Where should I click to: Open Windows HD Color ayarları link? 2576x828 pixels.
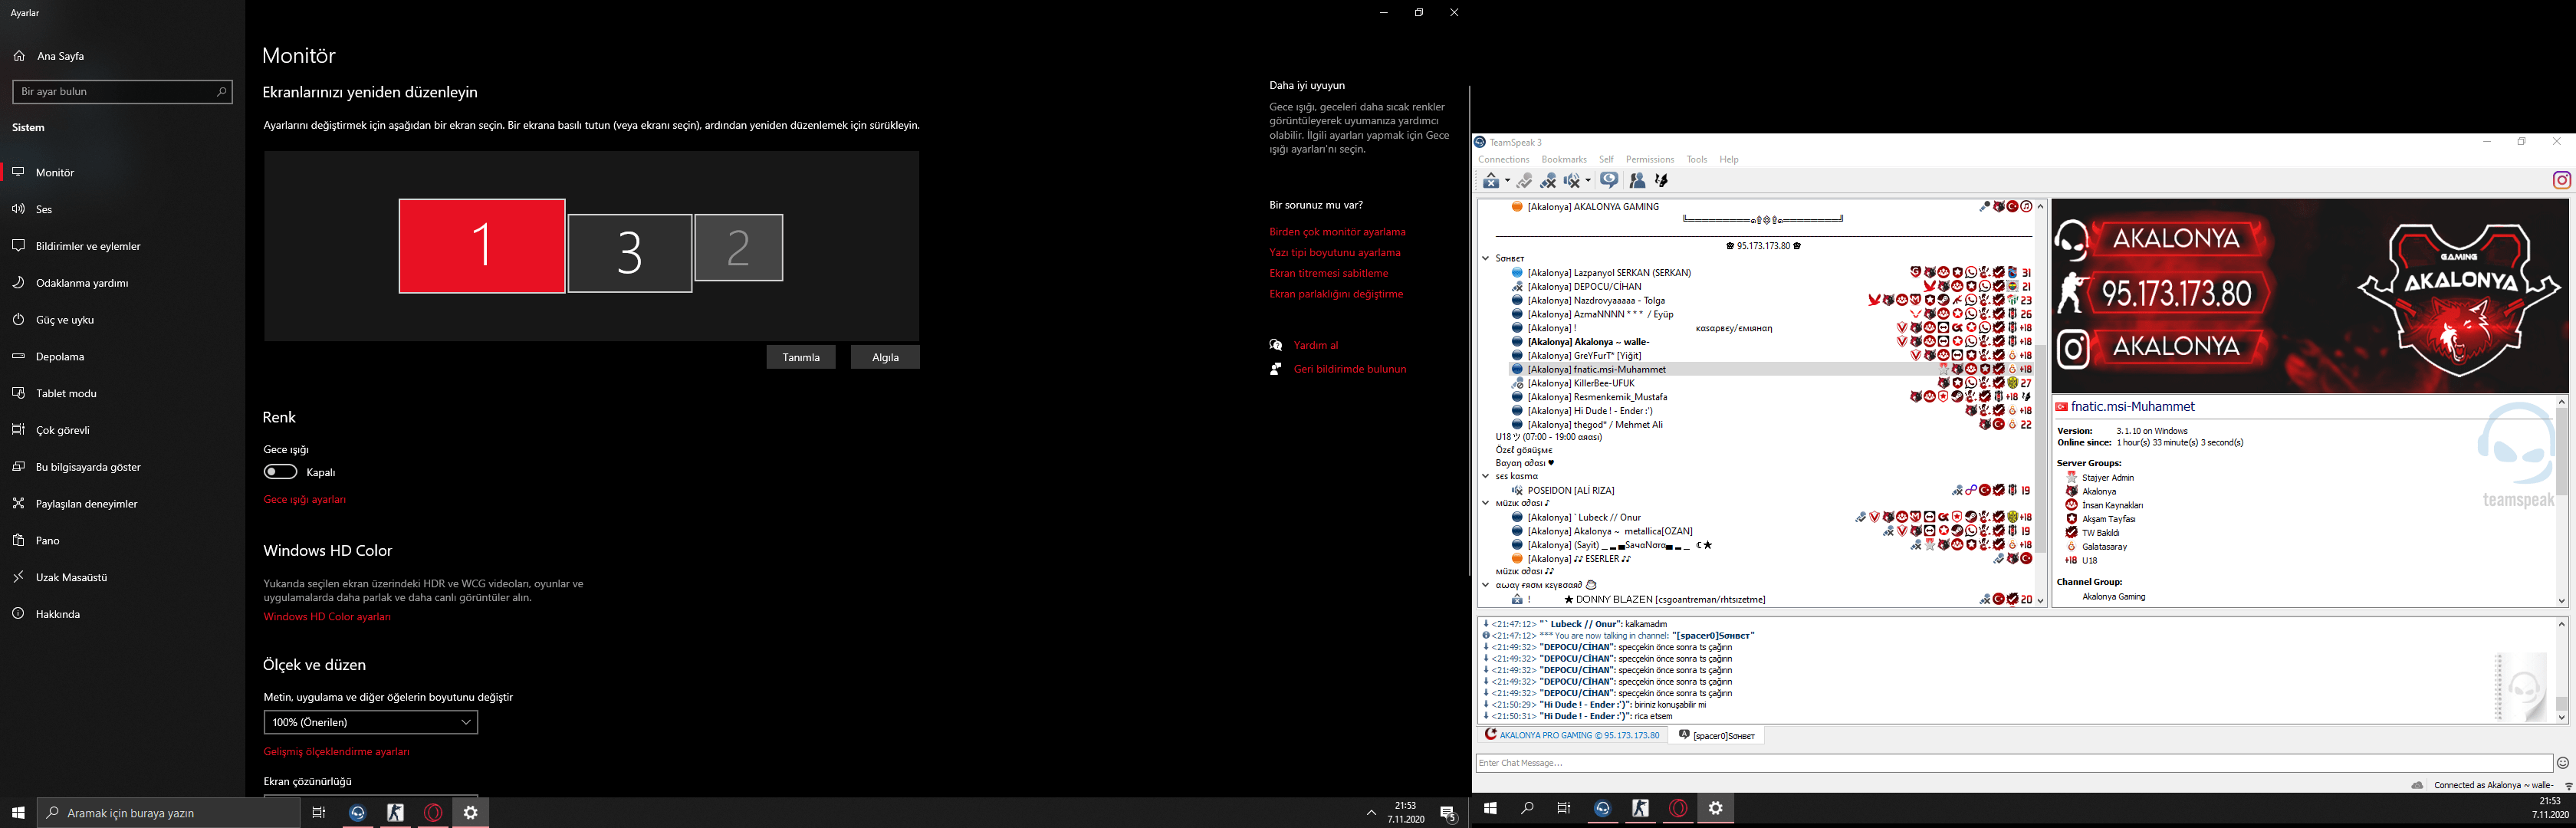(327, 616)
